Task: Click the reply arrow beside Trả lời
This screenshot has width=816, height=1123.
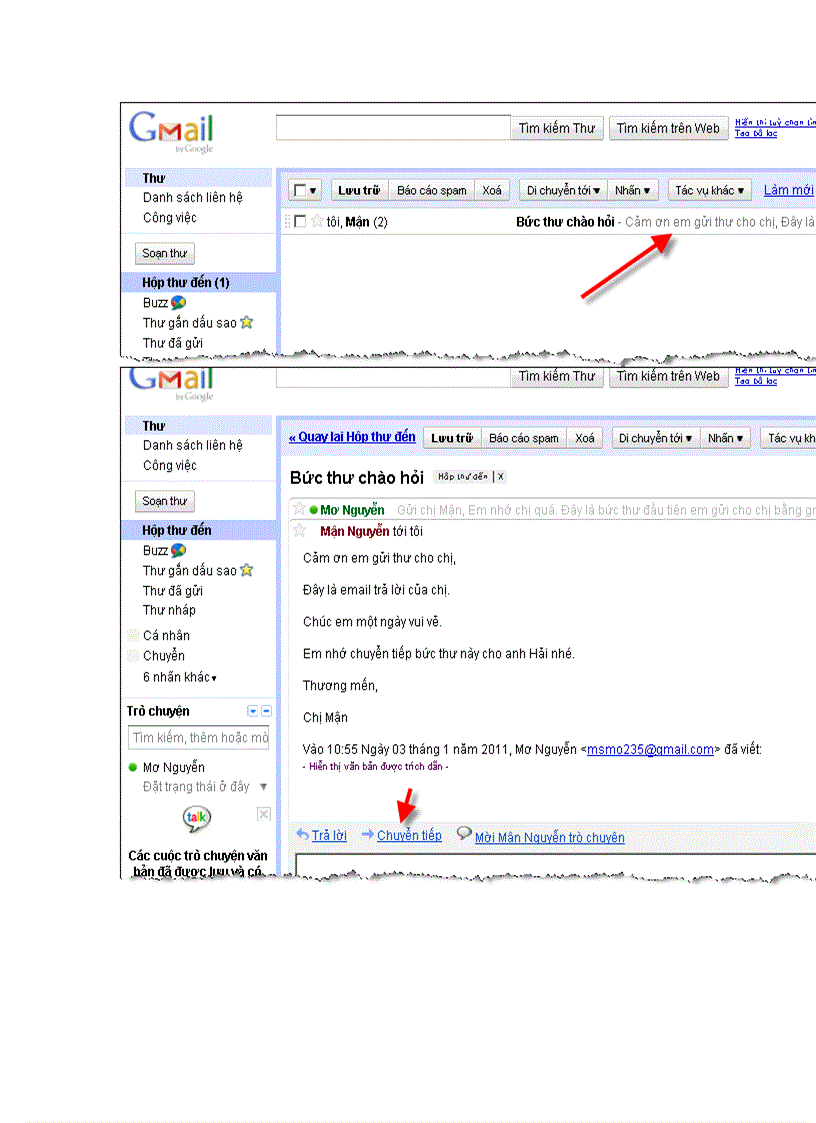Action: [x=303, y=835]
